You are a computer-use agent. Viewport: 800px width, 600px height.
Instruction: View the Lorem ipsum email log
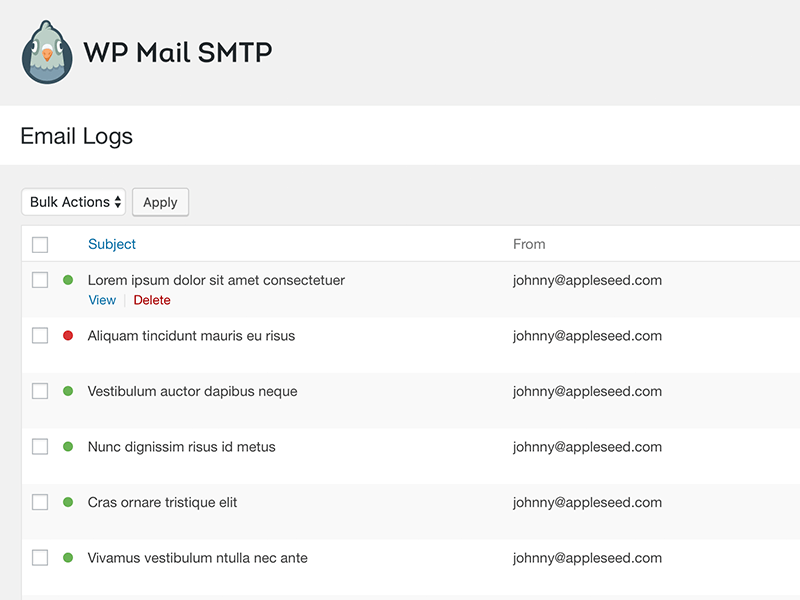(102, 300)
